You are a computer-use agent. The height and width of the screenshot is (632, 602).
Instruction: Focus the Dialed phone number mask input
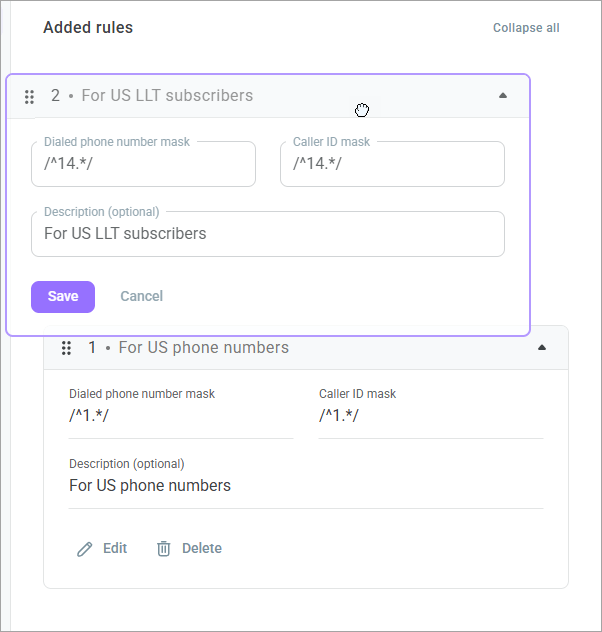point(143,165)
